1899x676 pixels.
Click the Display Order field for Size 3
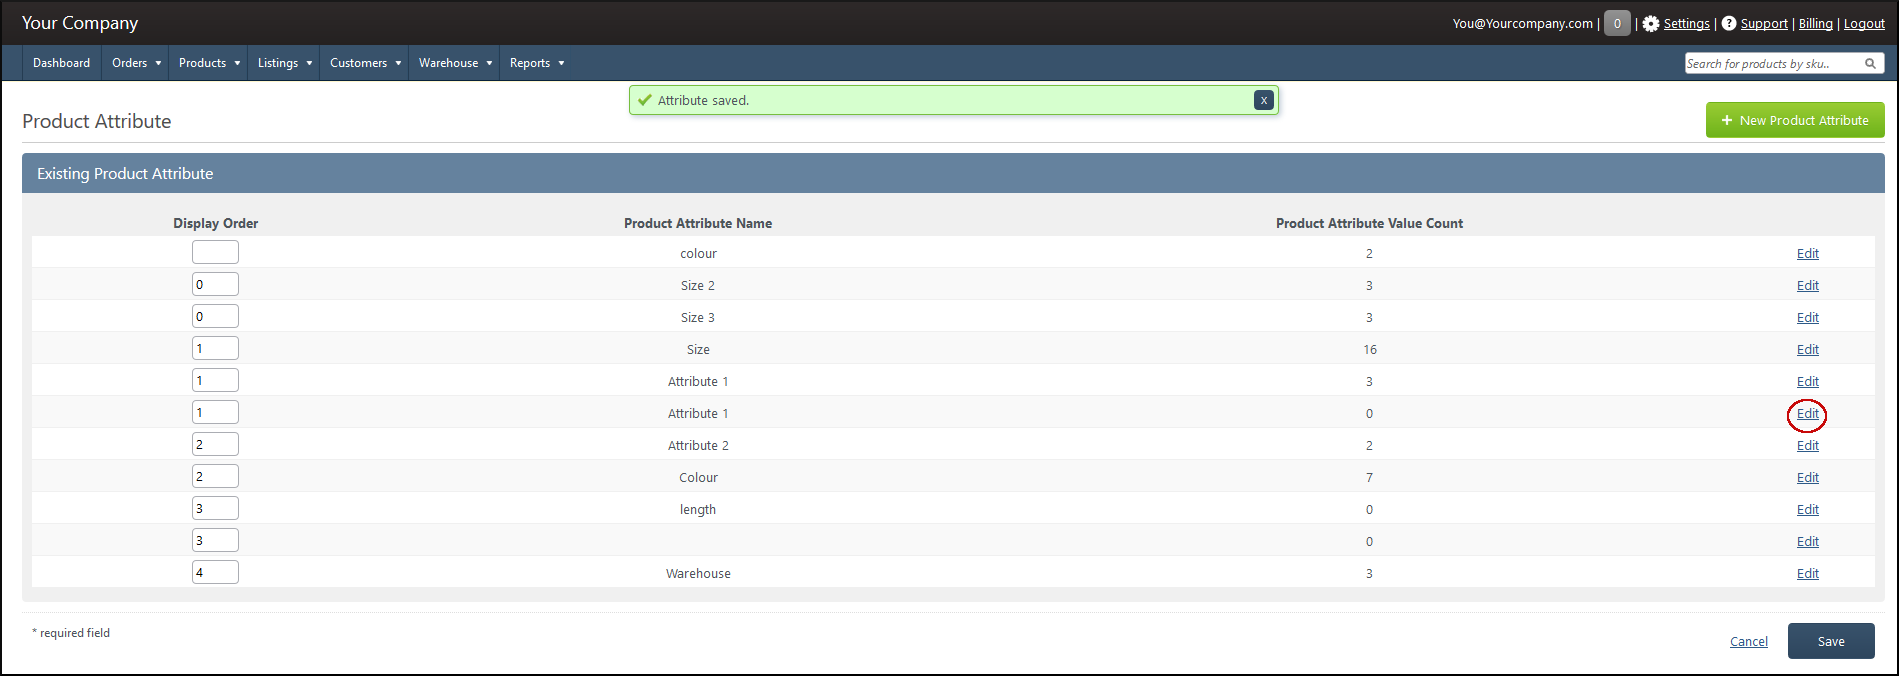click(215, 316)
